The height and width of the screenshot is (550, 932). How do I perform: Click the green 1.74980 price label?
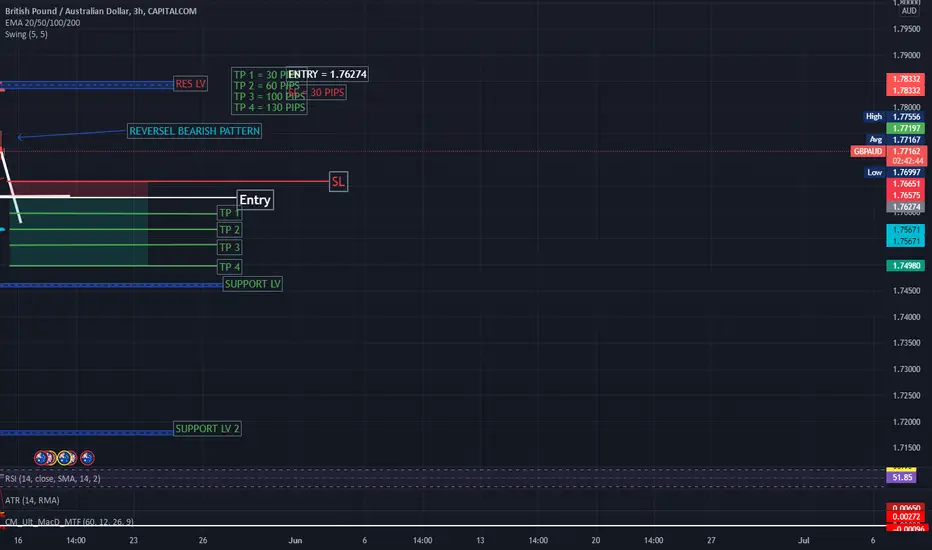point(906,266)
